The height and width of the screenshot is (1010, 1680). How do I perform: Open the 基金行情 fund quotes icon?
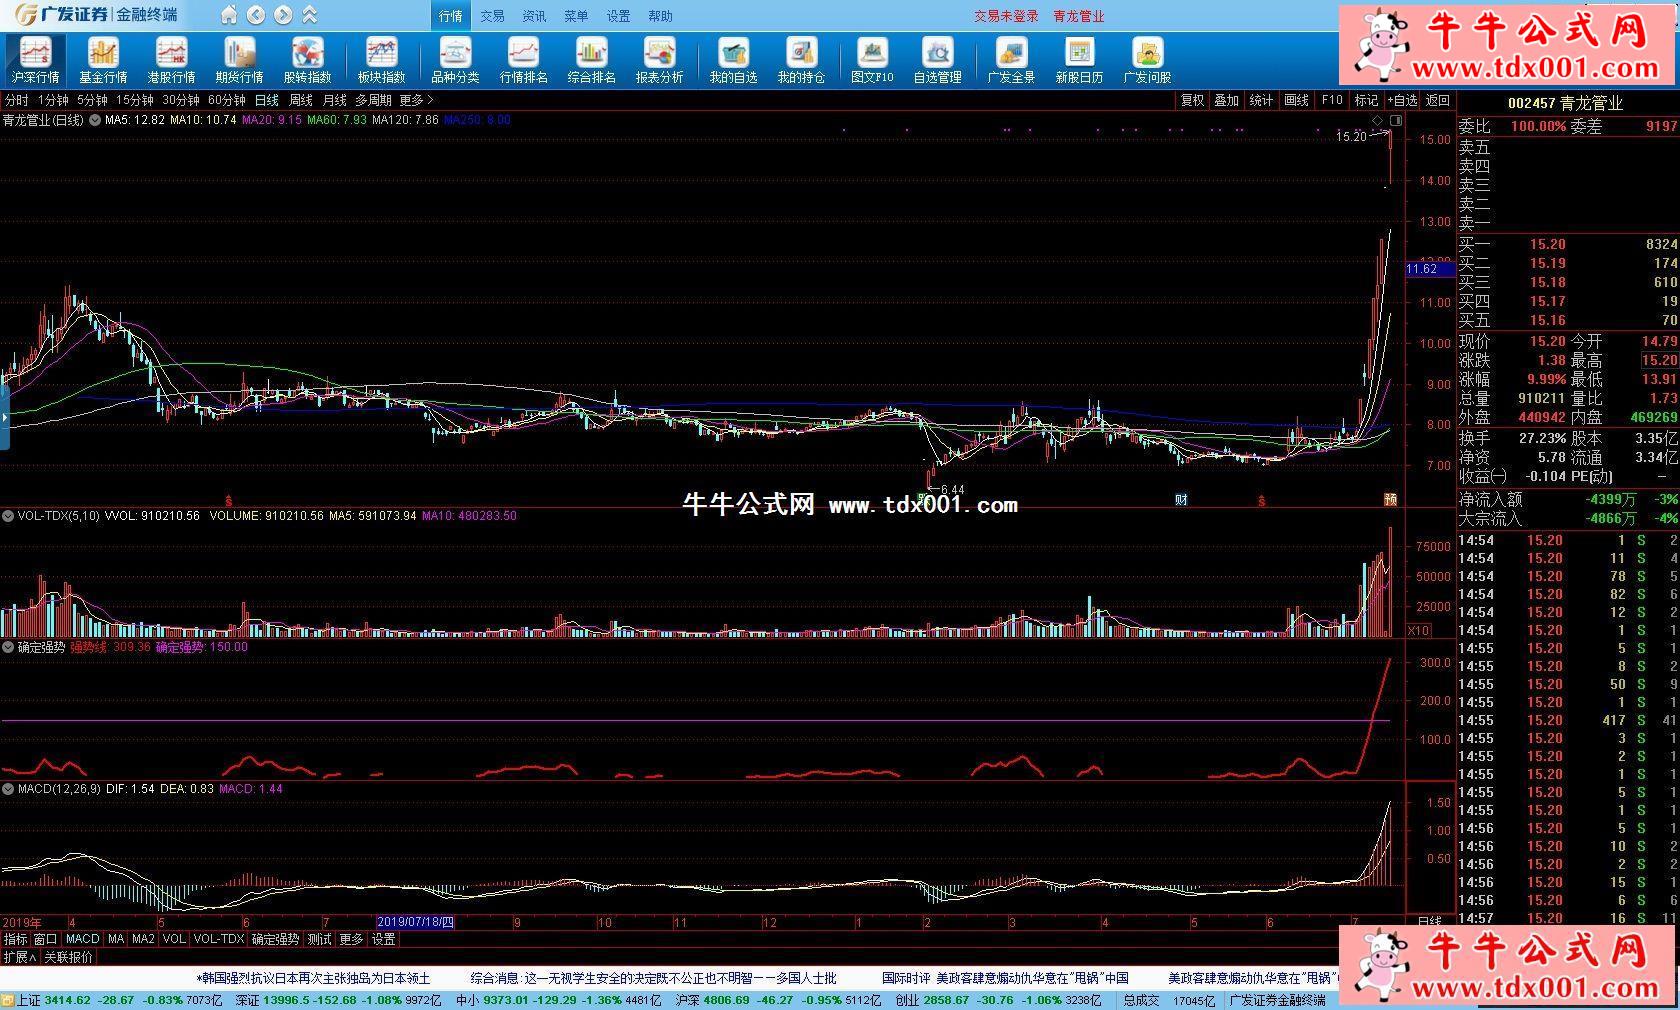click(103, 60)
